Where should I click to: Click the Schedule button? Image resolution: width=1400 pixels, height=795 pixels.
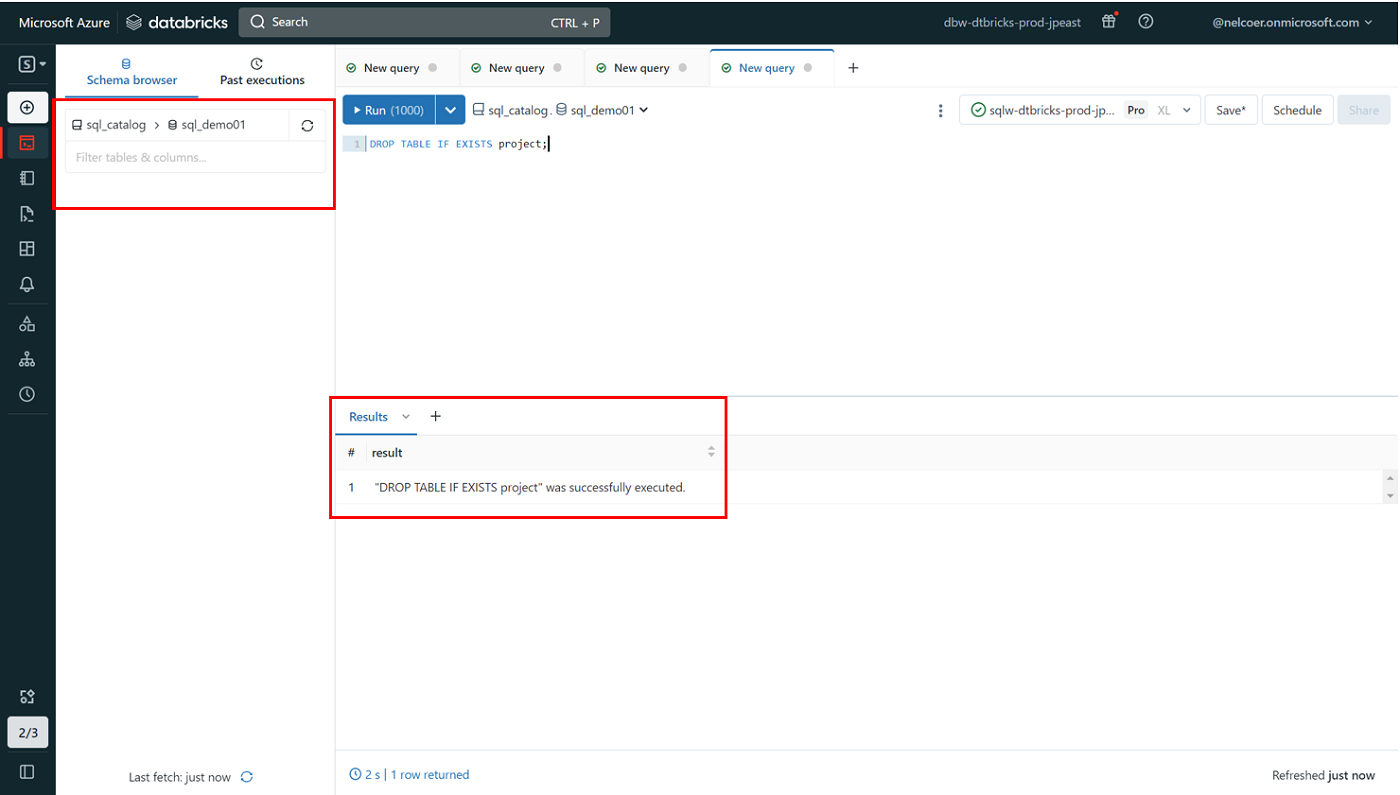[x=1297, y=110]
